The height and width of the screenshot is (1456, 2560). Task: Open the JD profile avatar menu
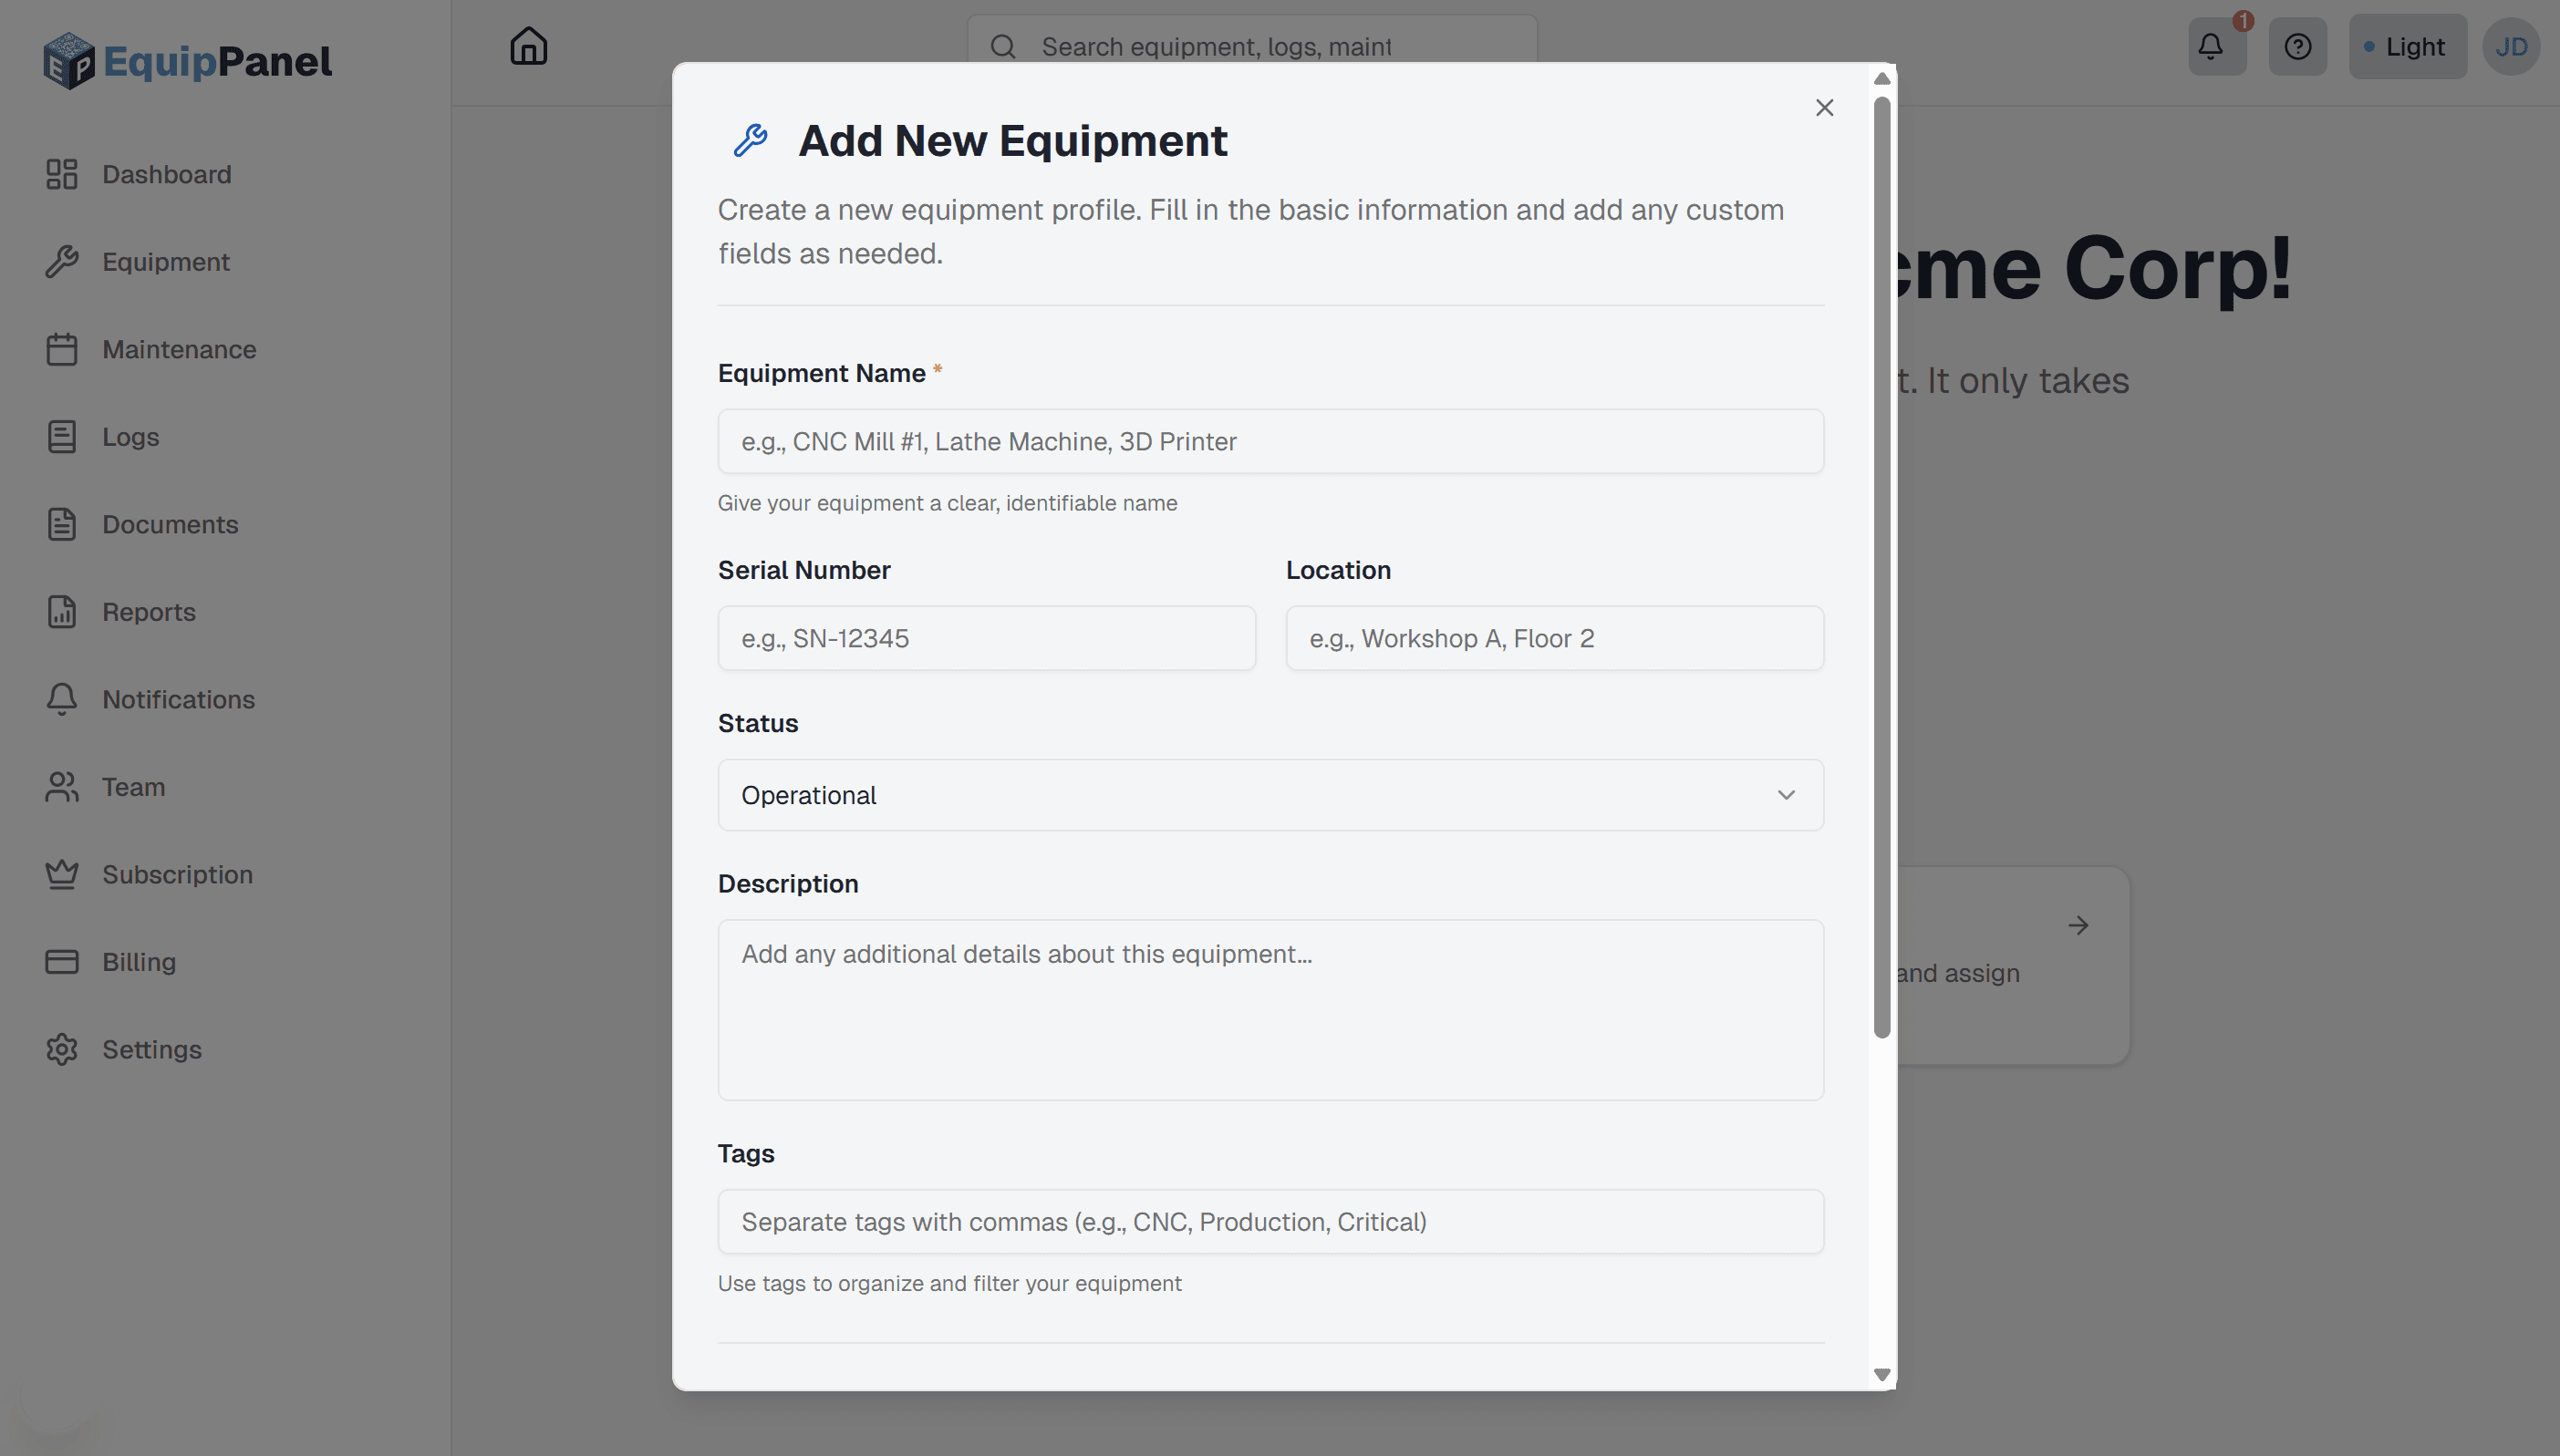click(2512, 46)
